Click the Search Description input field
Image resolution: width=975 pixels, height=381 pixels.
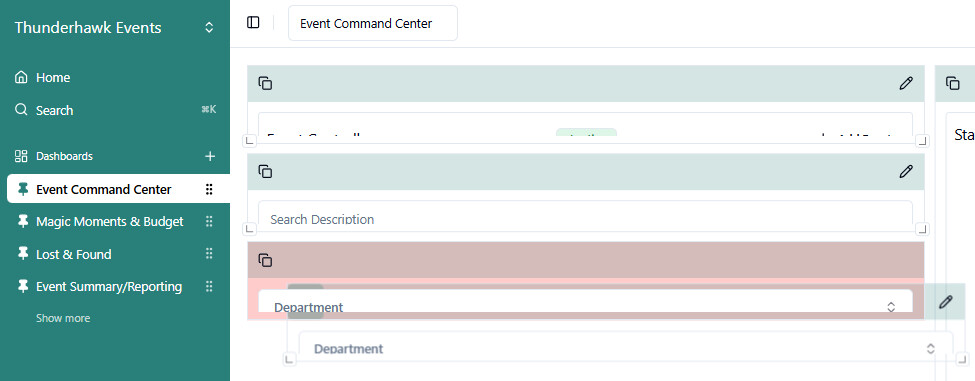coord(585,214)
